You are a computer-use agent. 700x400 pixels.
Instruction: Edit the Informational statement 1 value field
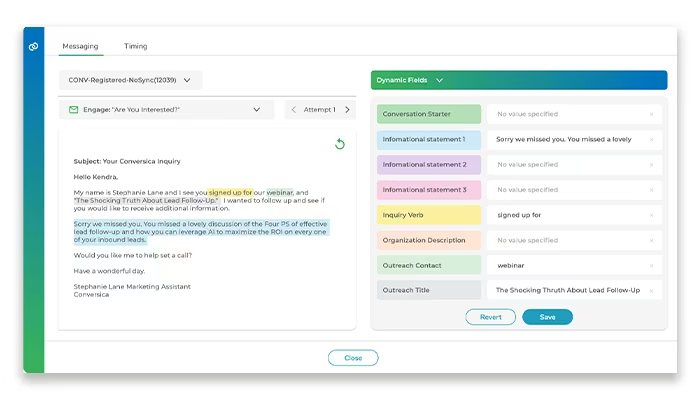574,139
